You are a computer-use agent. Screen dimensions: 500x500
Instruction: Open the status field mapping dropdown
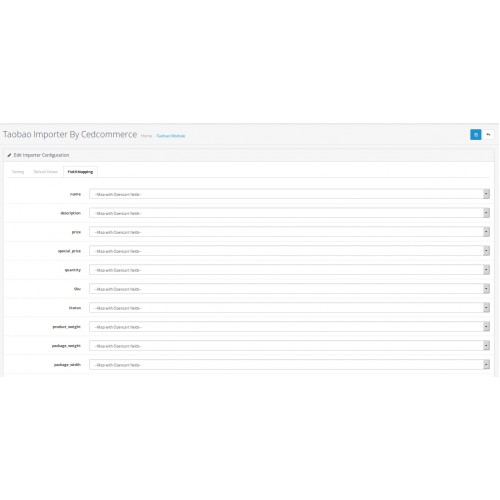point(289,308)
